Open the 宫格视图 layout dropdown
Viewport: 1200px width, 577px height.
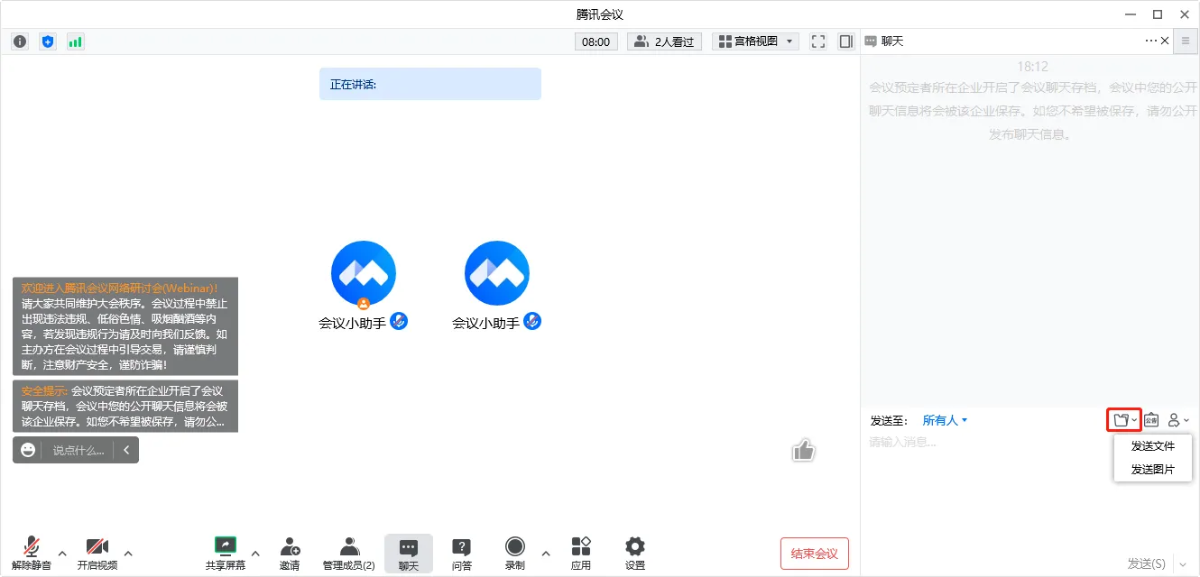point(755,41)
